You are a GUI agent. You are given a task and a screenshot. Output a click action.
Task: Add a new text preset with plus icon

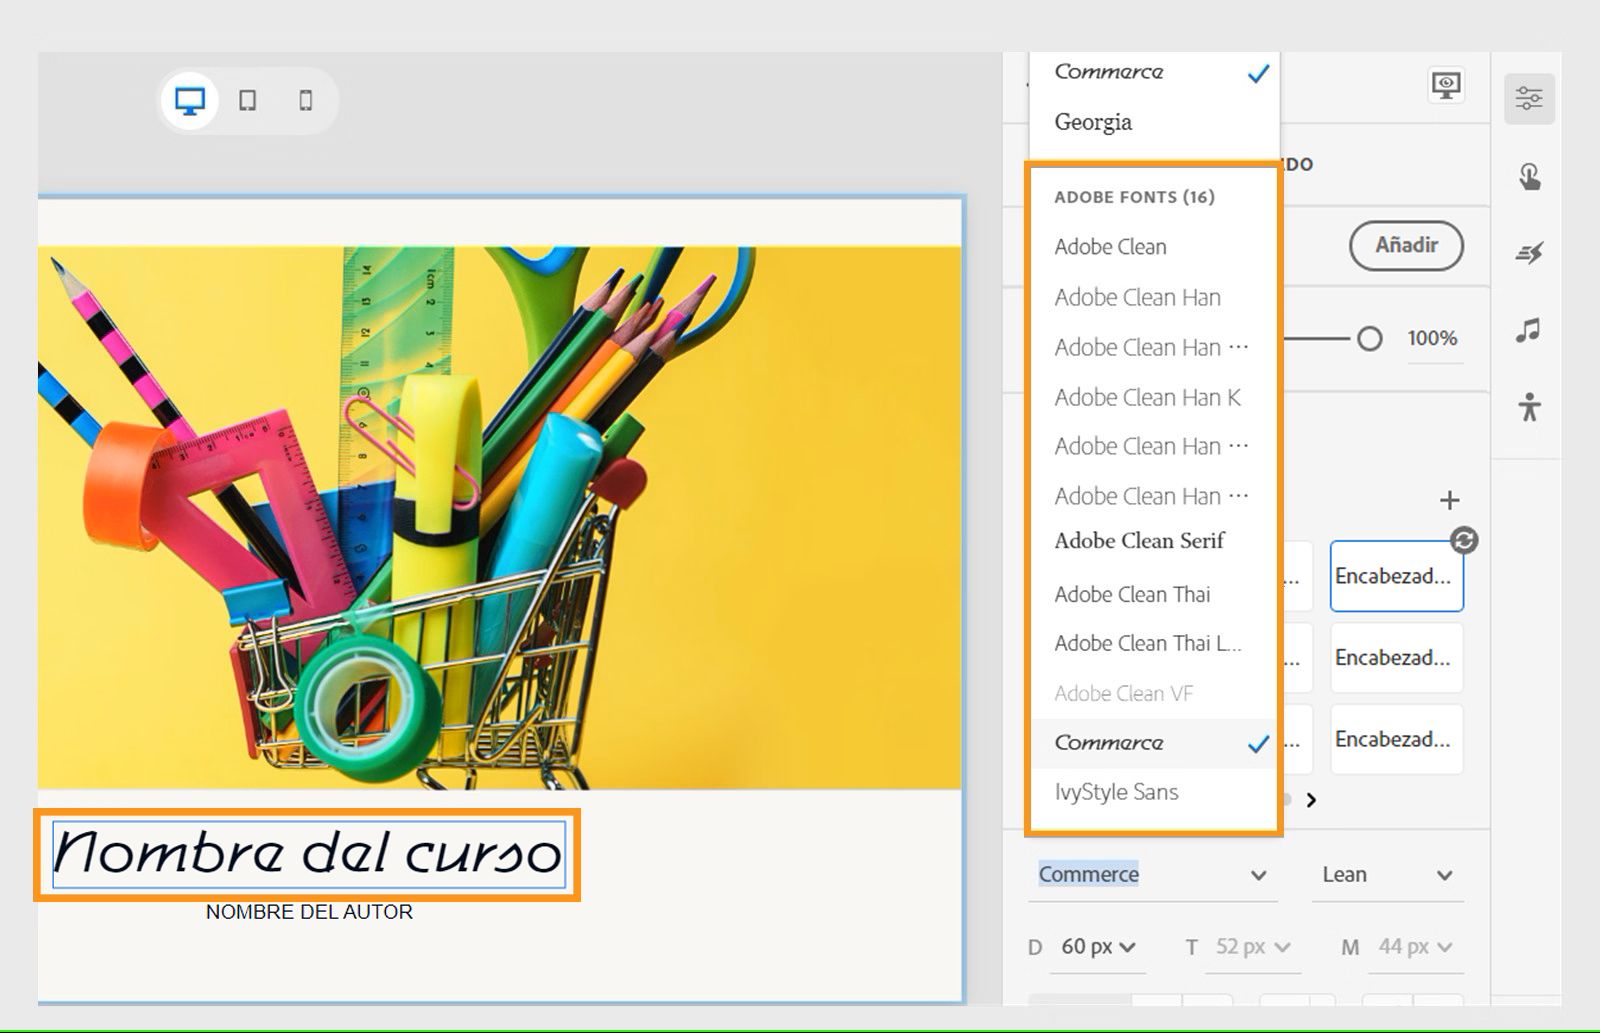tap(1449, 500)
